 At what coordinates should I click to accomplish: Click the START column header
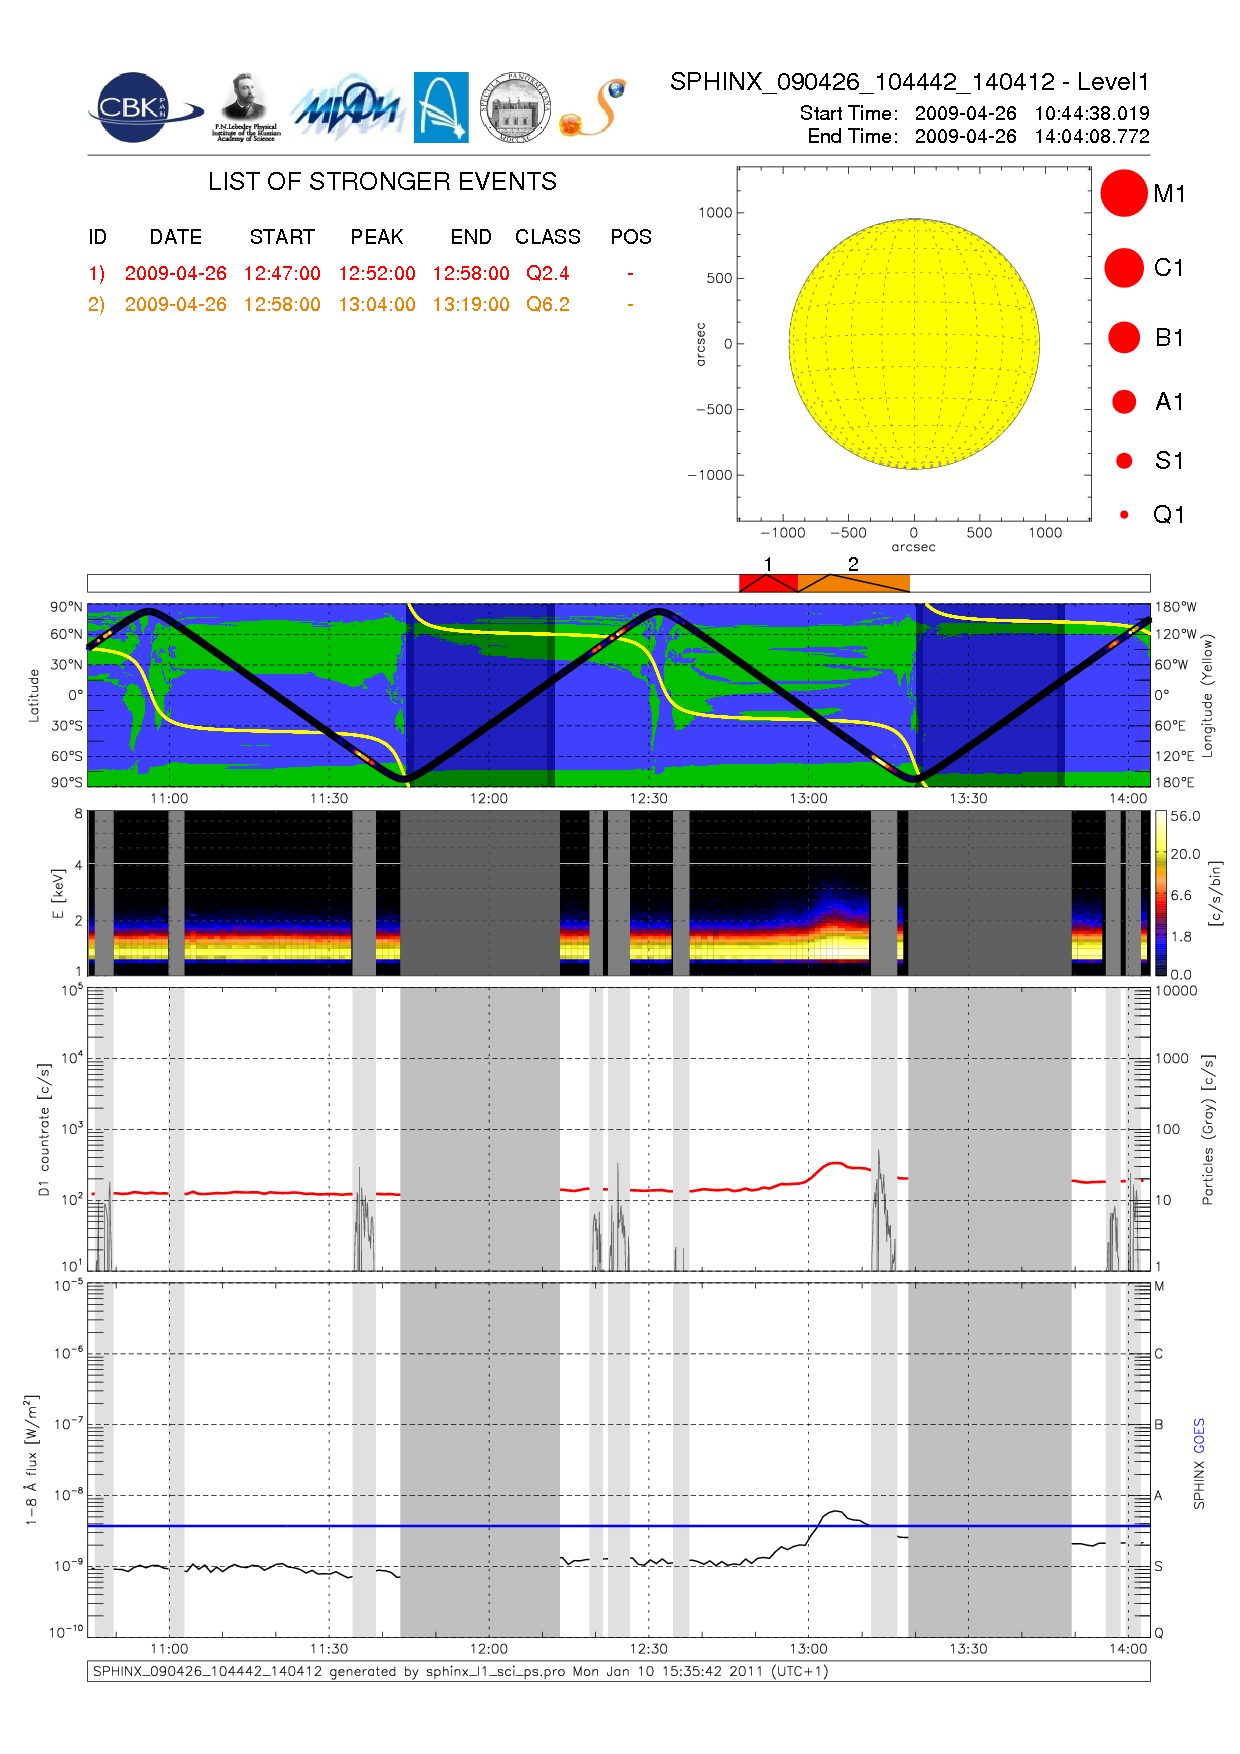[x=282, y=237]
